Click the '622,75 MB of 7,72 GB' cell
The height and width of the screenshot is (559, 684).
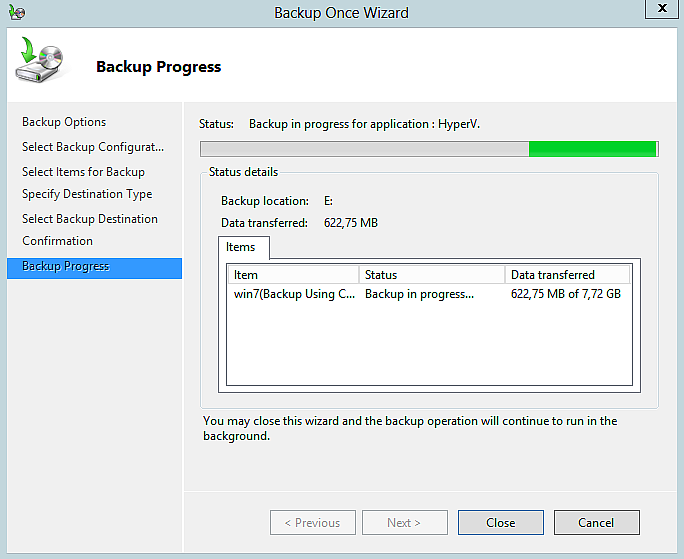(566, 294)
